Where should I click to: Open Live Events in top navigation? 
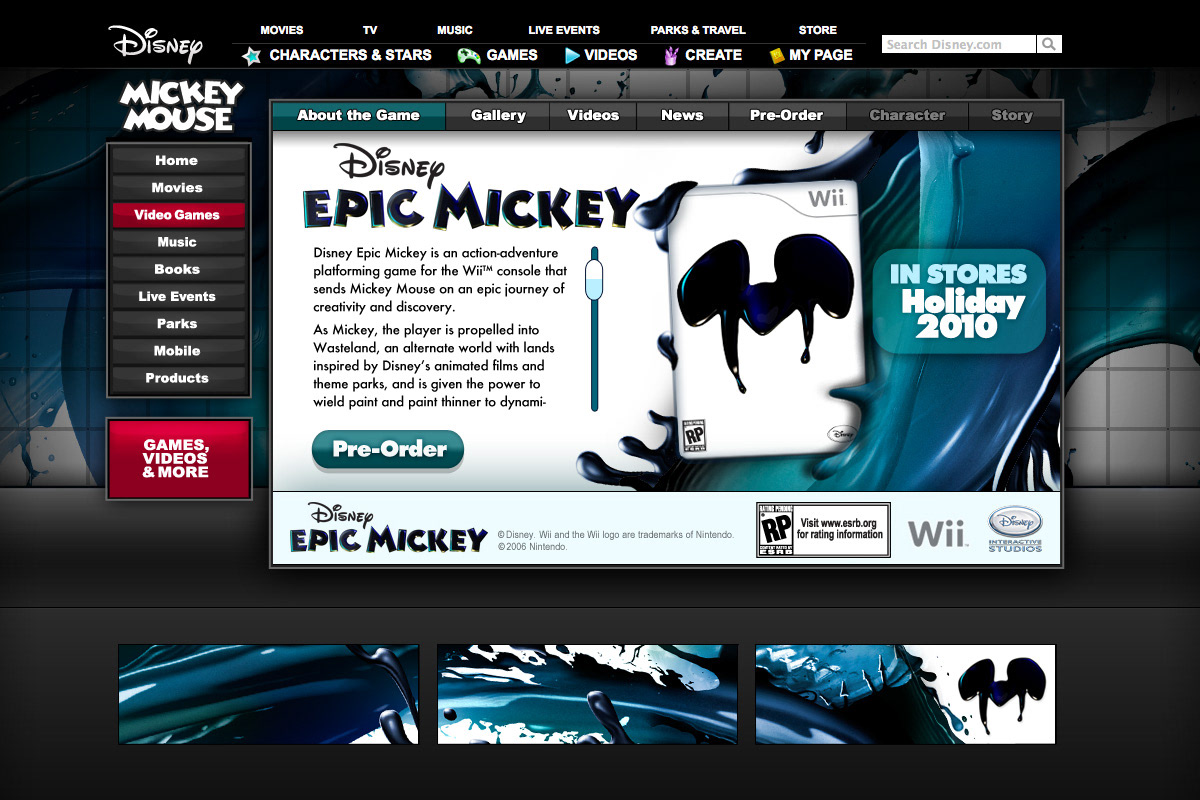(x=564, y=30)
